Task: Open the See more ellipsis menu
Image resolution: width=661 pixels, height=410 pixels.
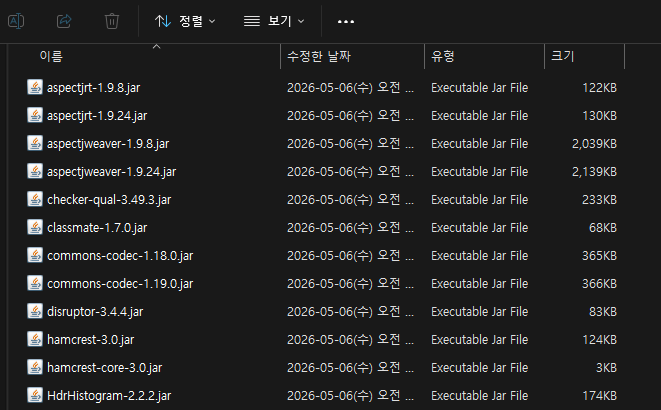Action: pyautogui.click(x=346, y=21)
